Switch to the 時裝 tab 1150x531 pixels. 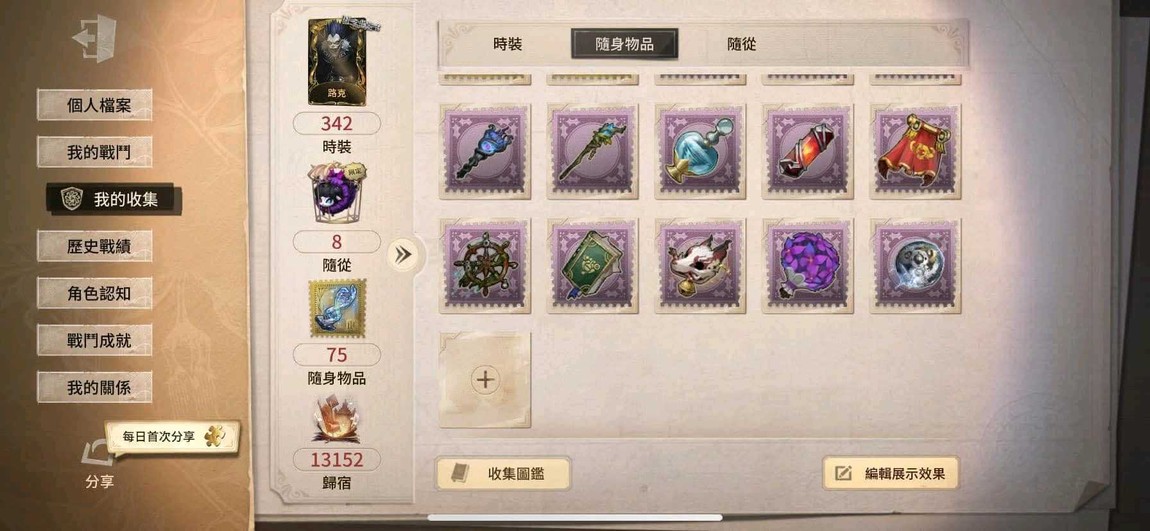coord(508,44)
